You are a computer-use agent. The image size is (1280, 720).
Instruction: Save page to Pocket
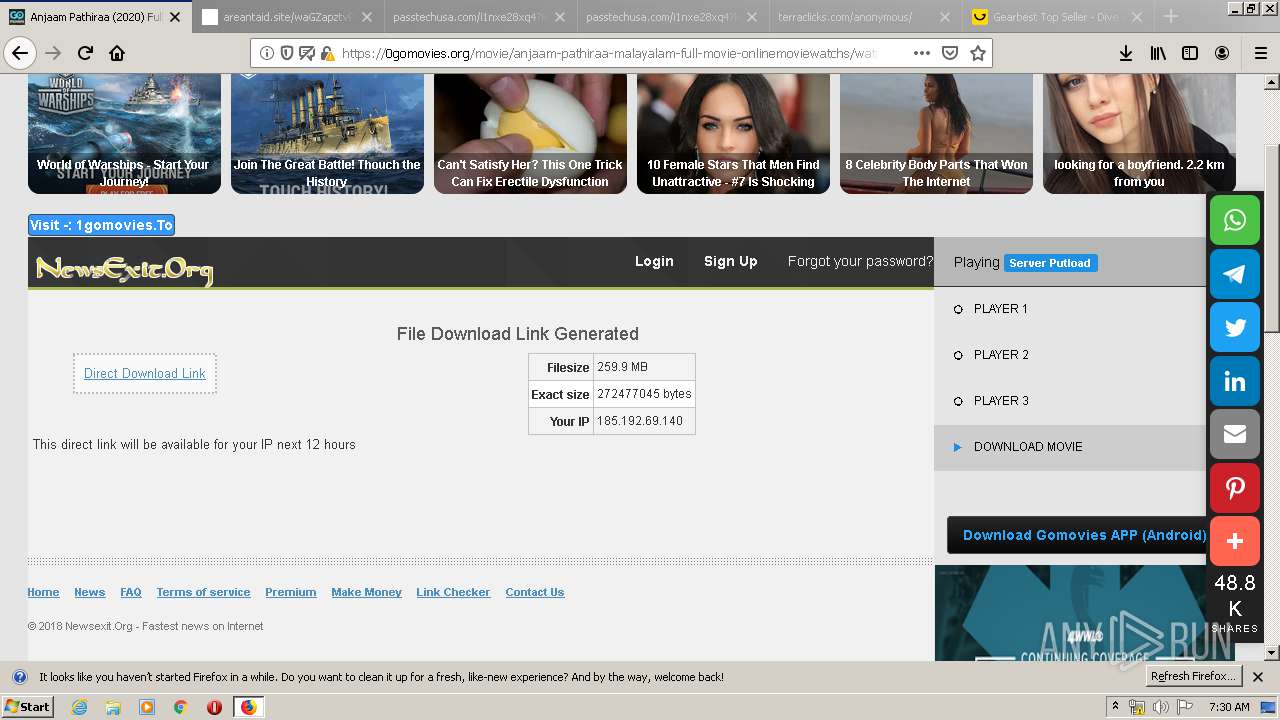point(950,53)
